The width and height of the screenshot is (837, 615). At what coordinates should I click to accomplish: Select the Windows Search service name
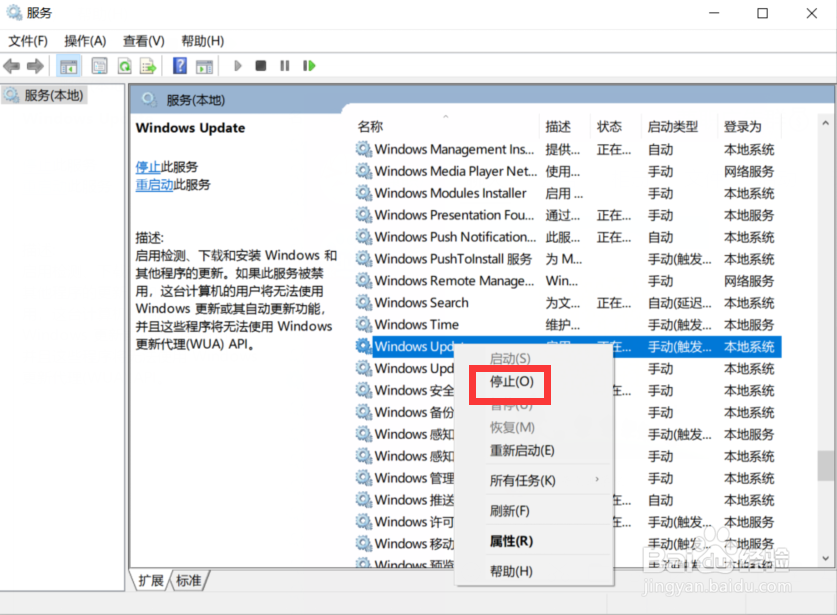(x=422, y=302)
